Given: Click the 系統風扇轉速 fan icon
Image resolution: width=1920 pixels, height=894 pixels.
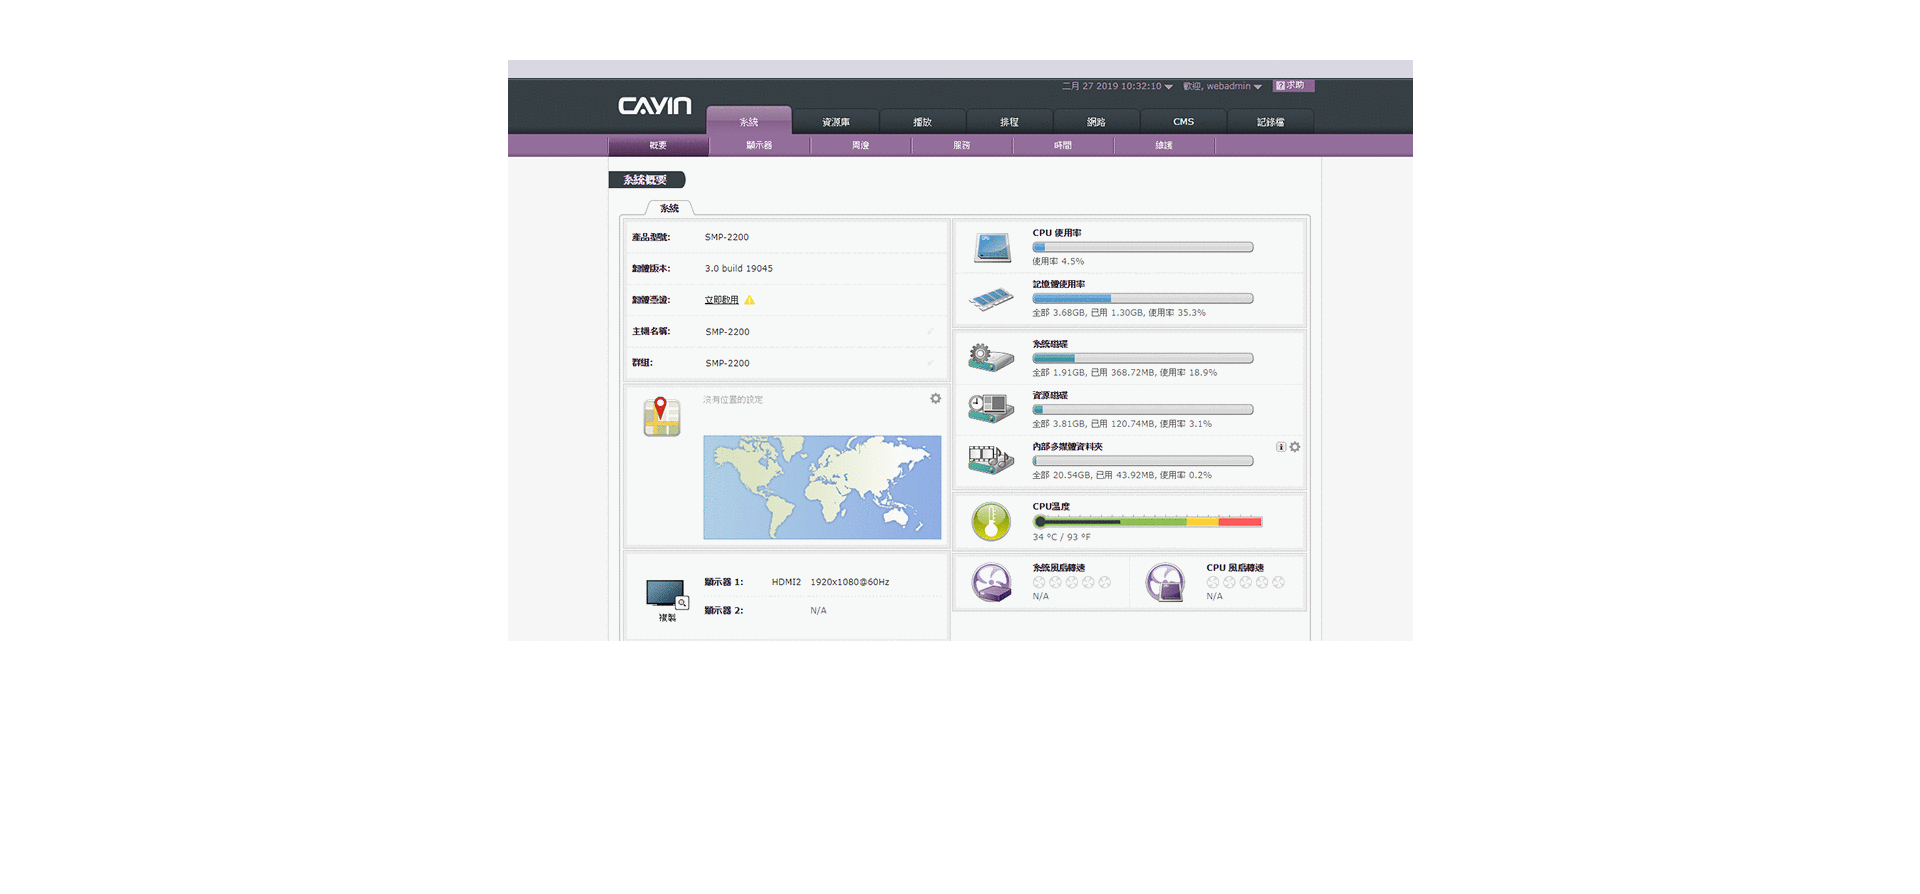Looking at the screenshot, I should pyautogui.click(x=991, y=582).
